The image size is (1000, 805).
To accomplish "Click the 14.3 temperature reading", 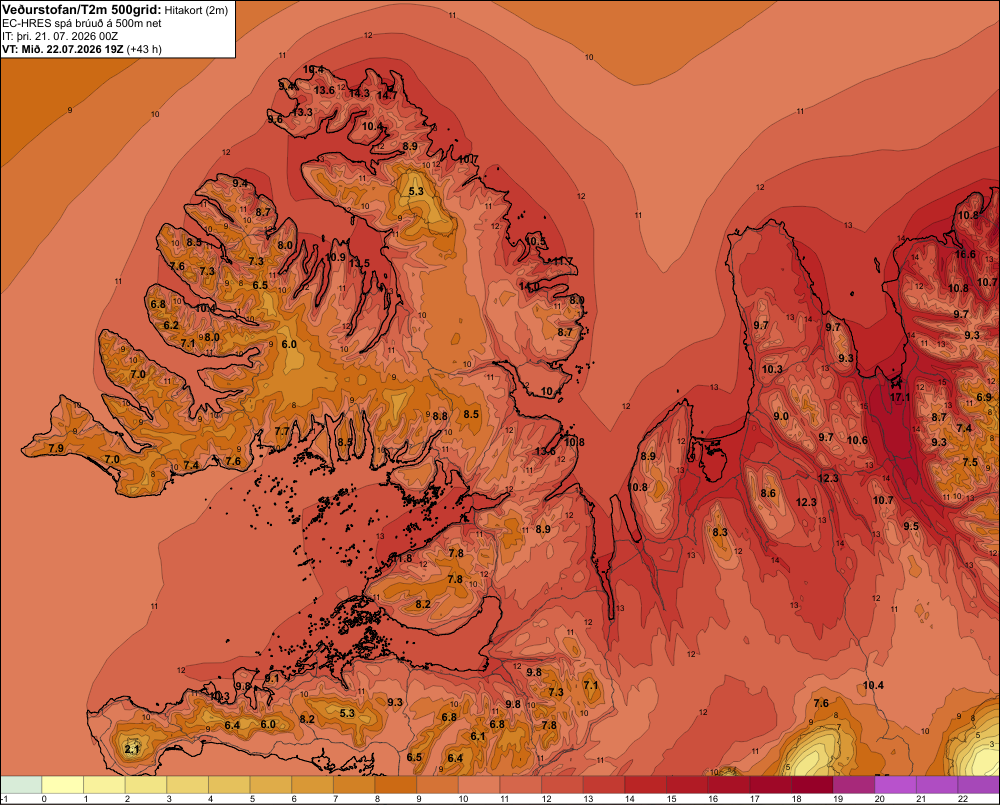I will click(x=359, y=93).
